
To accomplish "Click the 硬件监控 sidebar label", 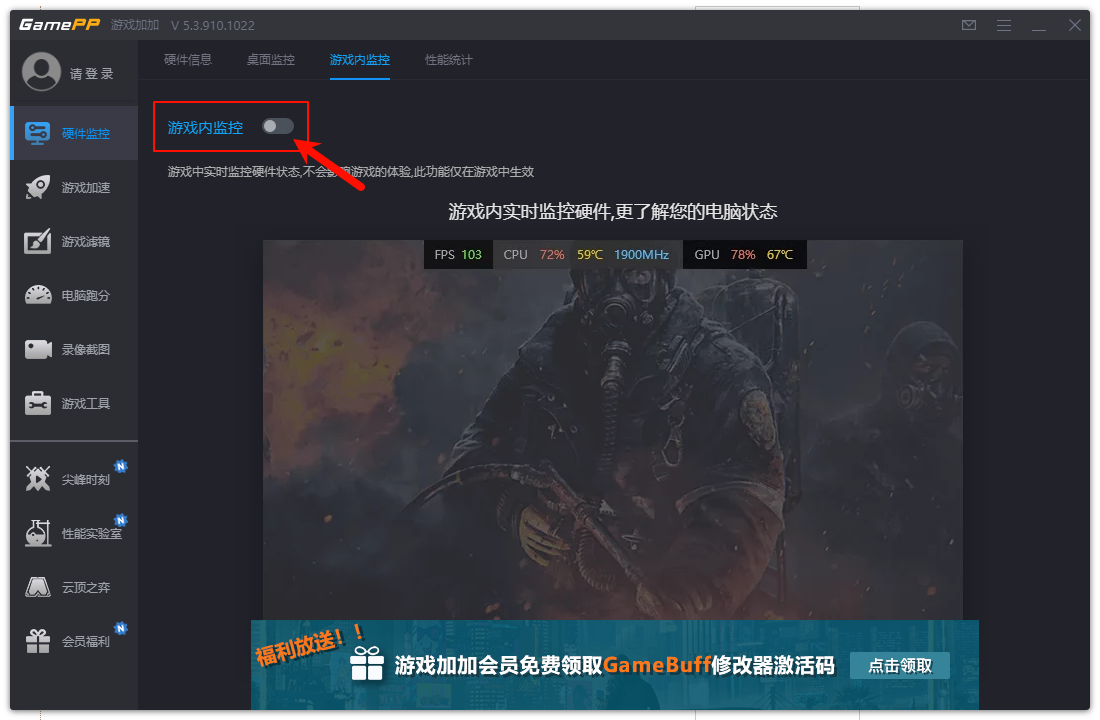I will coord(86,133).
